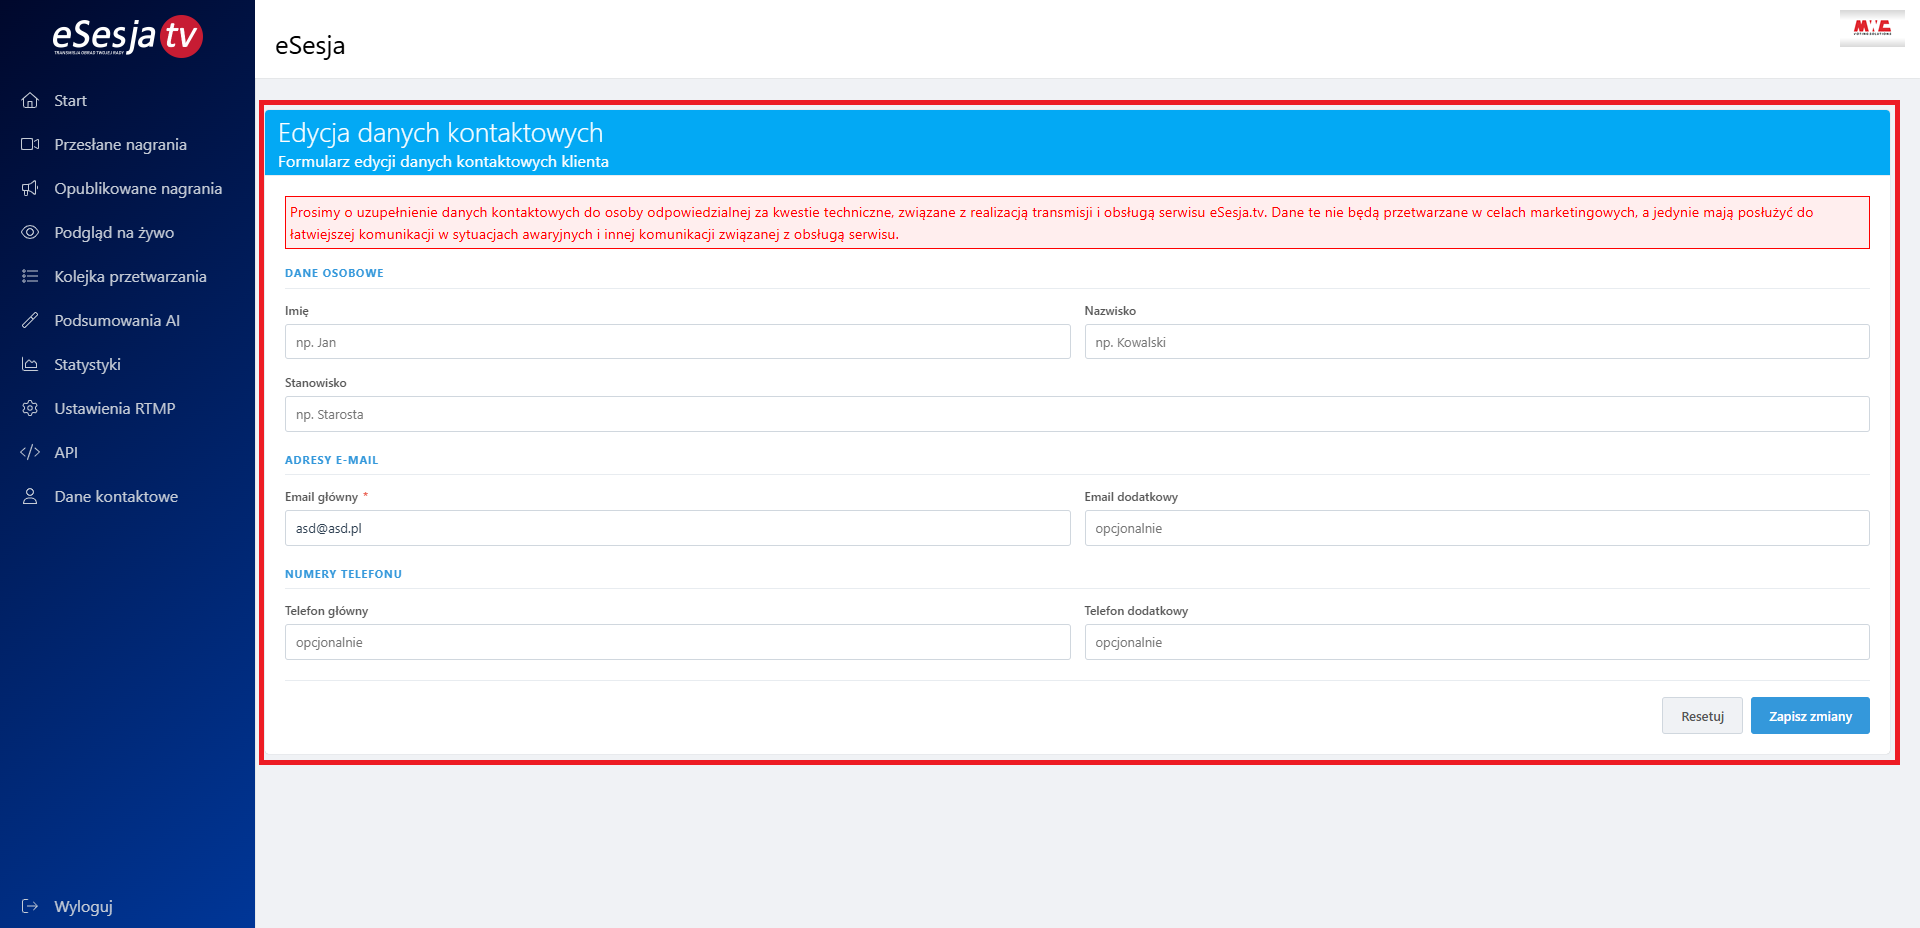1920x928 pixels.
Task: Open the Dane kontaktowe menu item
Action: point(116,496)
